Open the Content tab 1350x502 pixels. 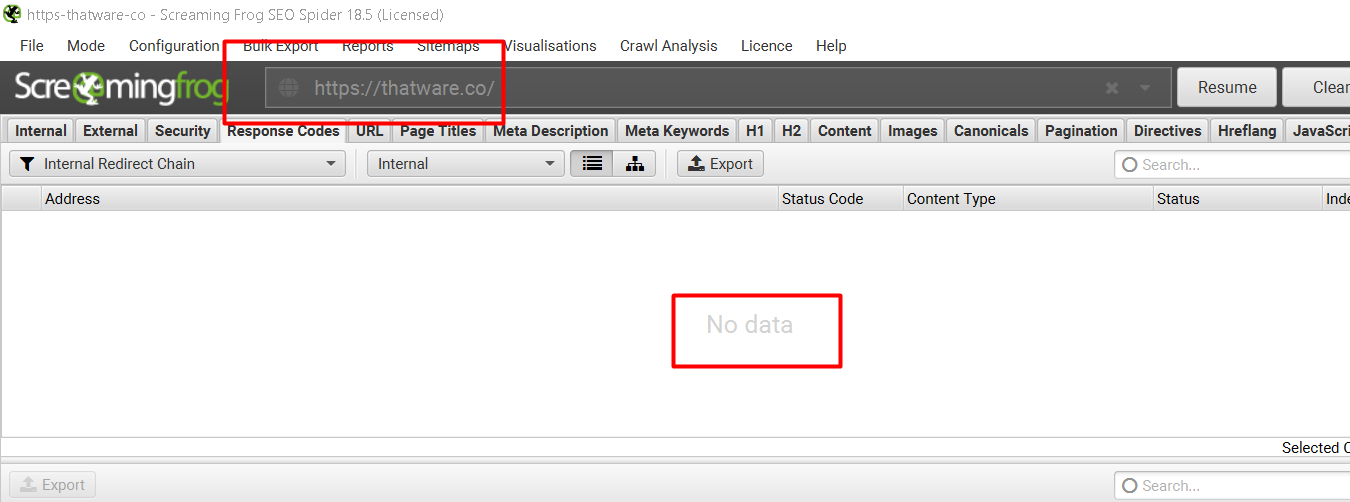[845, 131]
